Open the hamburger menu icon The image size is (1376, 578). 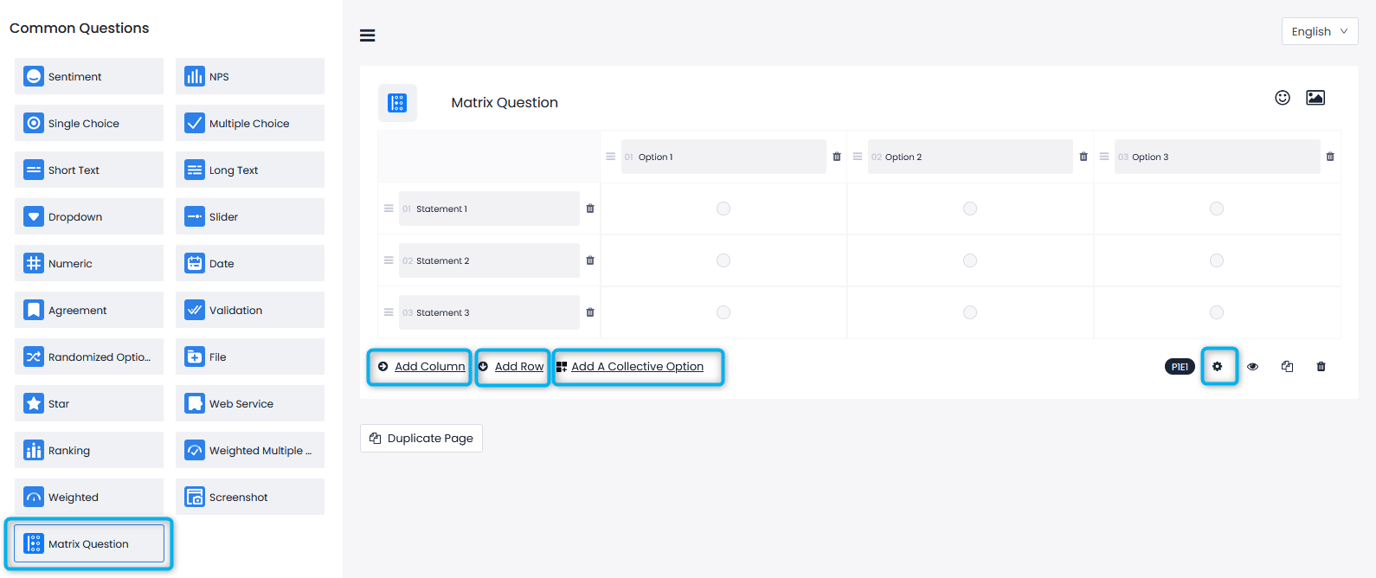(x=367, y=36)
